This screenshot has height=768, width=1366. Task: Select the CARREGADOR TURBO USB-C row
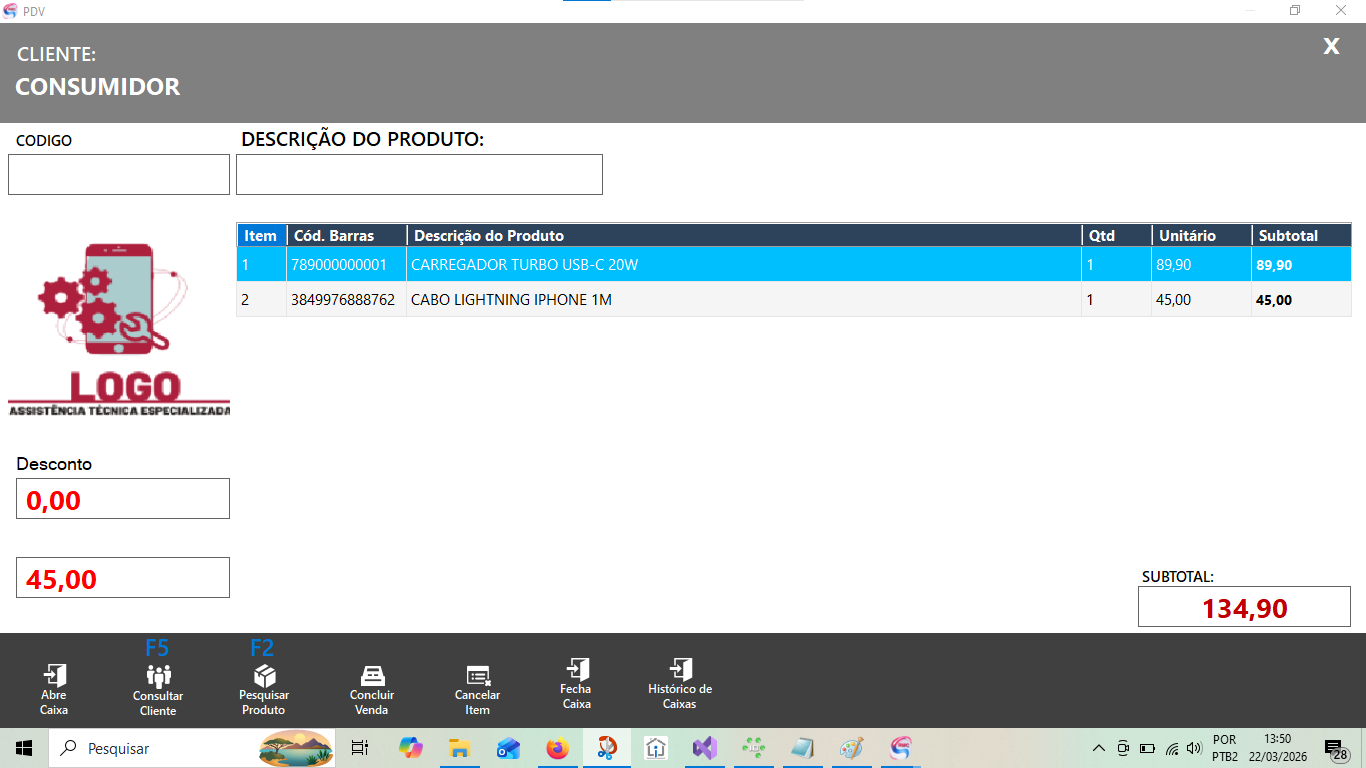[x=600, y=263]
